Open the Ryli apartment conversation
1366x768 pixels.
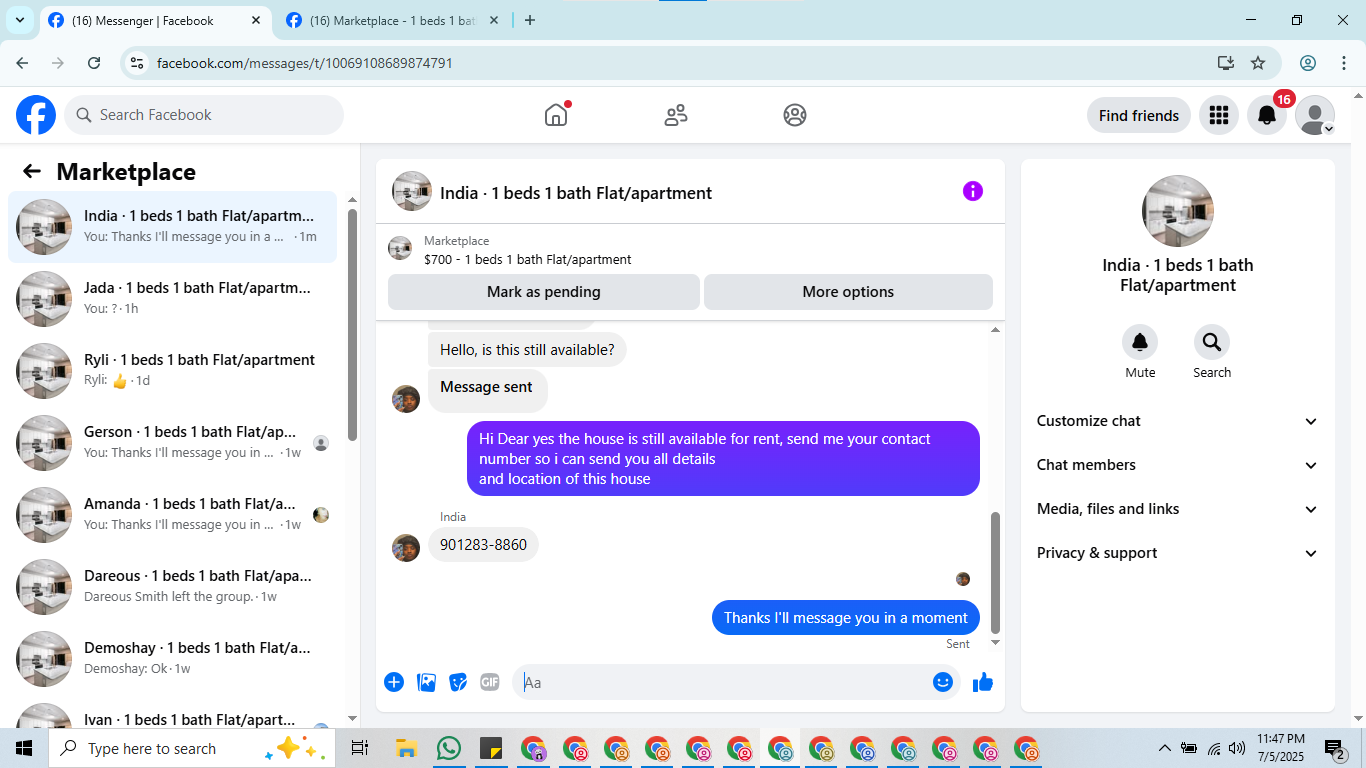pyautogui.click(x=172, y=371)
